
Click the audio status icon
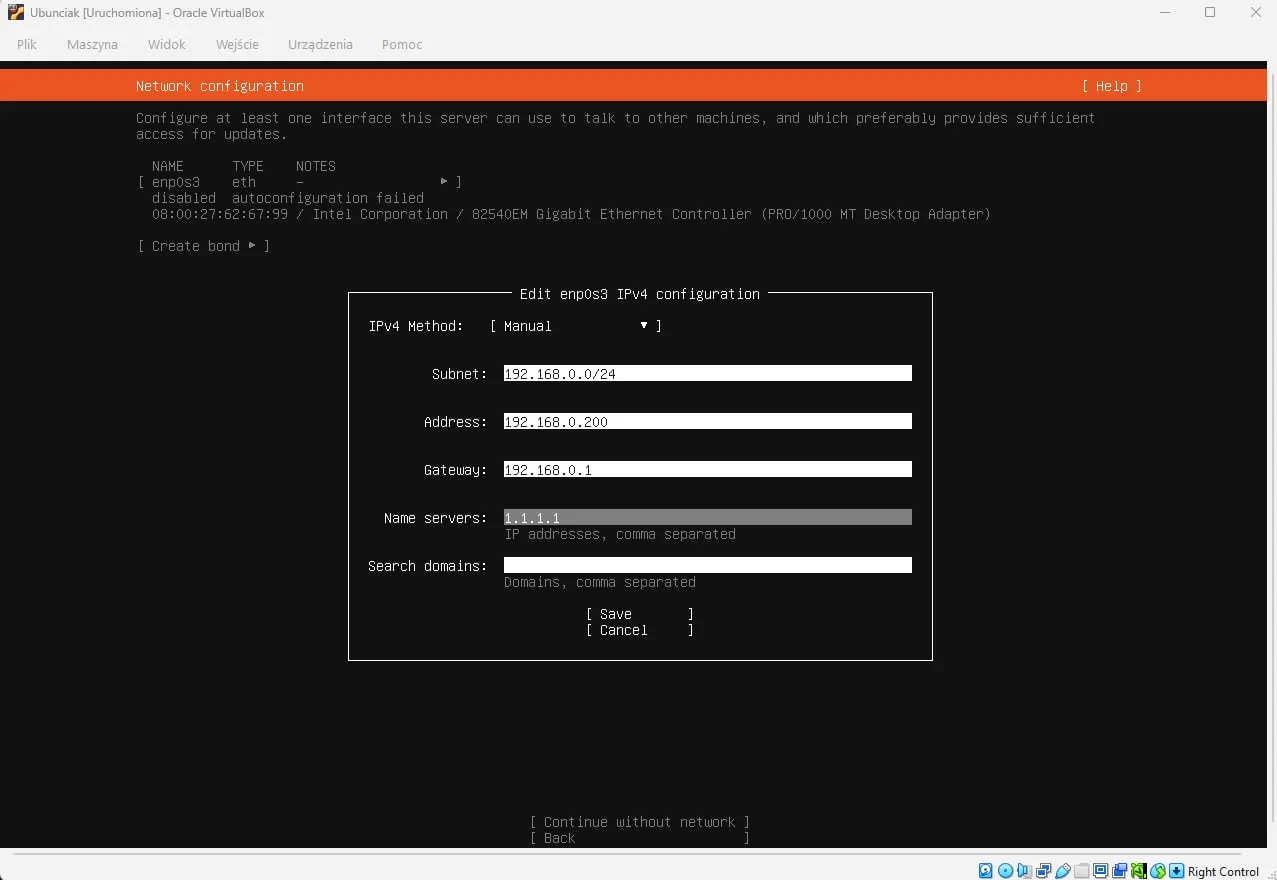1024,871
